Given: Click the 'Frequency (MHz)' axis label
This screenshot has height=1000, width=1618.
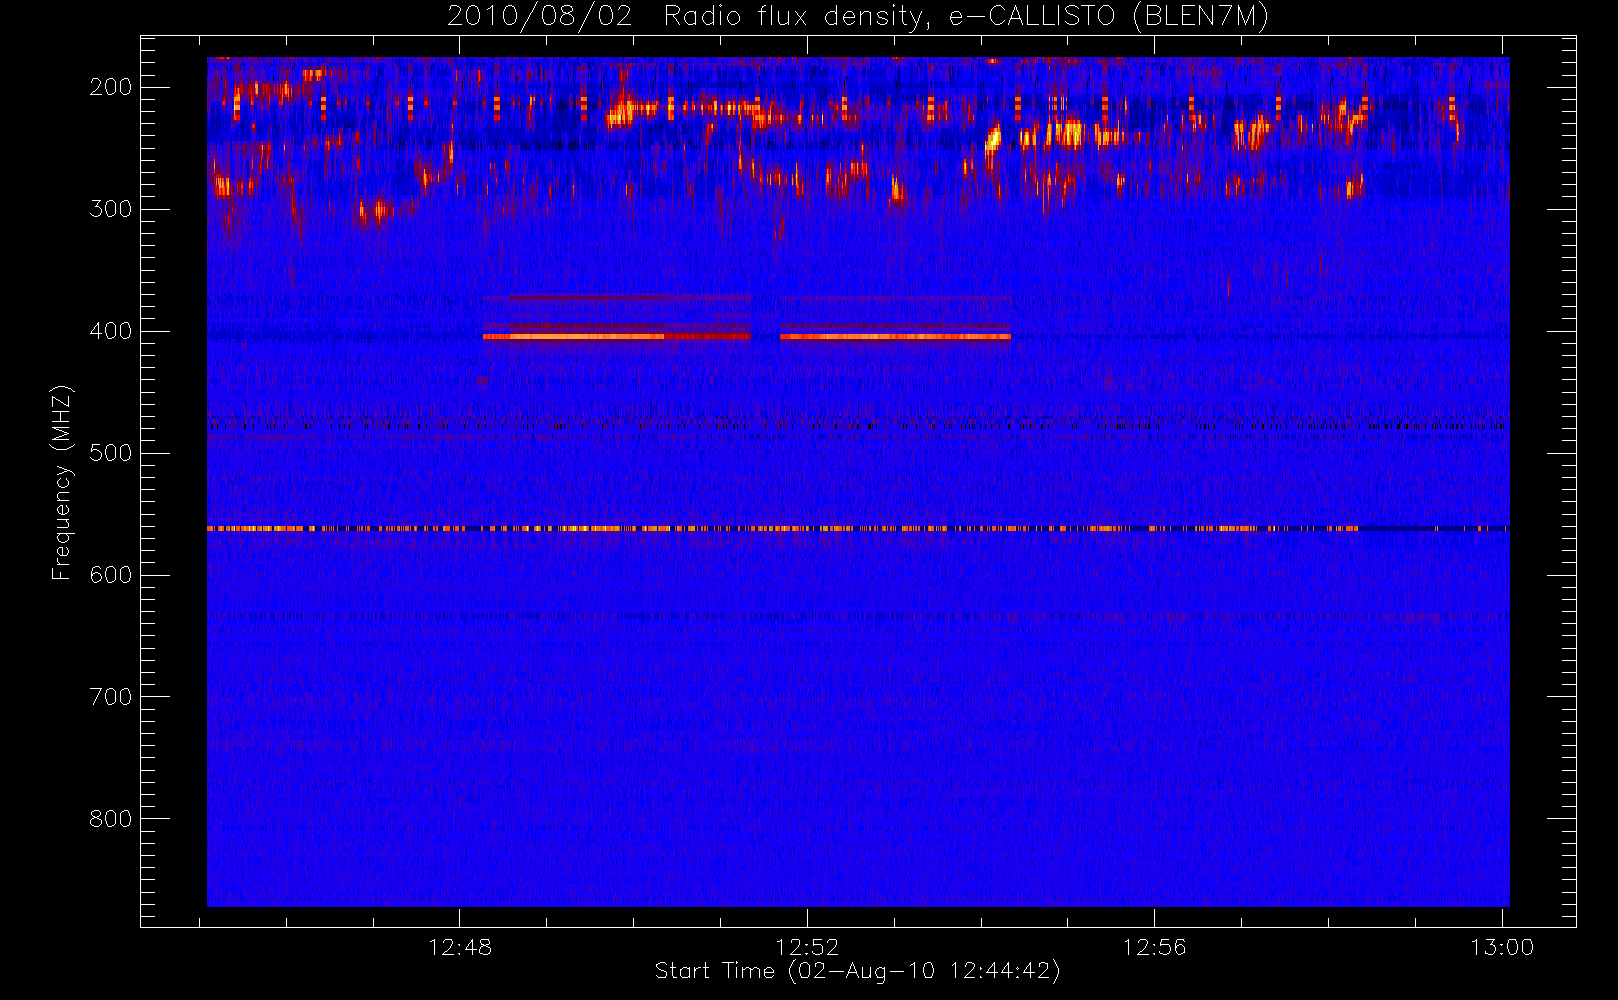Looking at the screenshot, I should (x=62, y=482).
